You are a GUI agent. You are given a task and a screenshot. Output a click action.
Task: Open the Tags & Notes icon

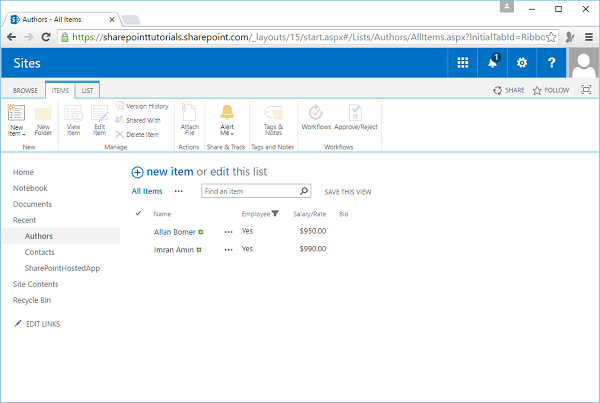pyautogui.click(x=271, y=116)
